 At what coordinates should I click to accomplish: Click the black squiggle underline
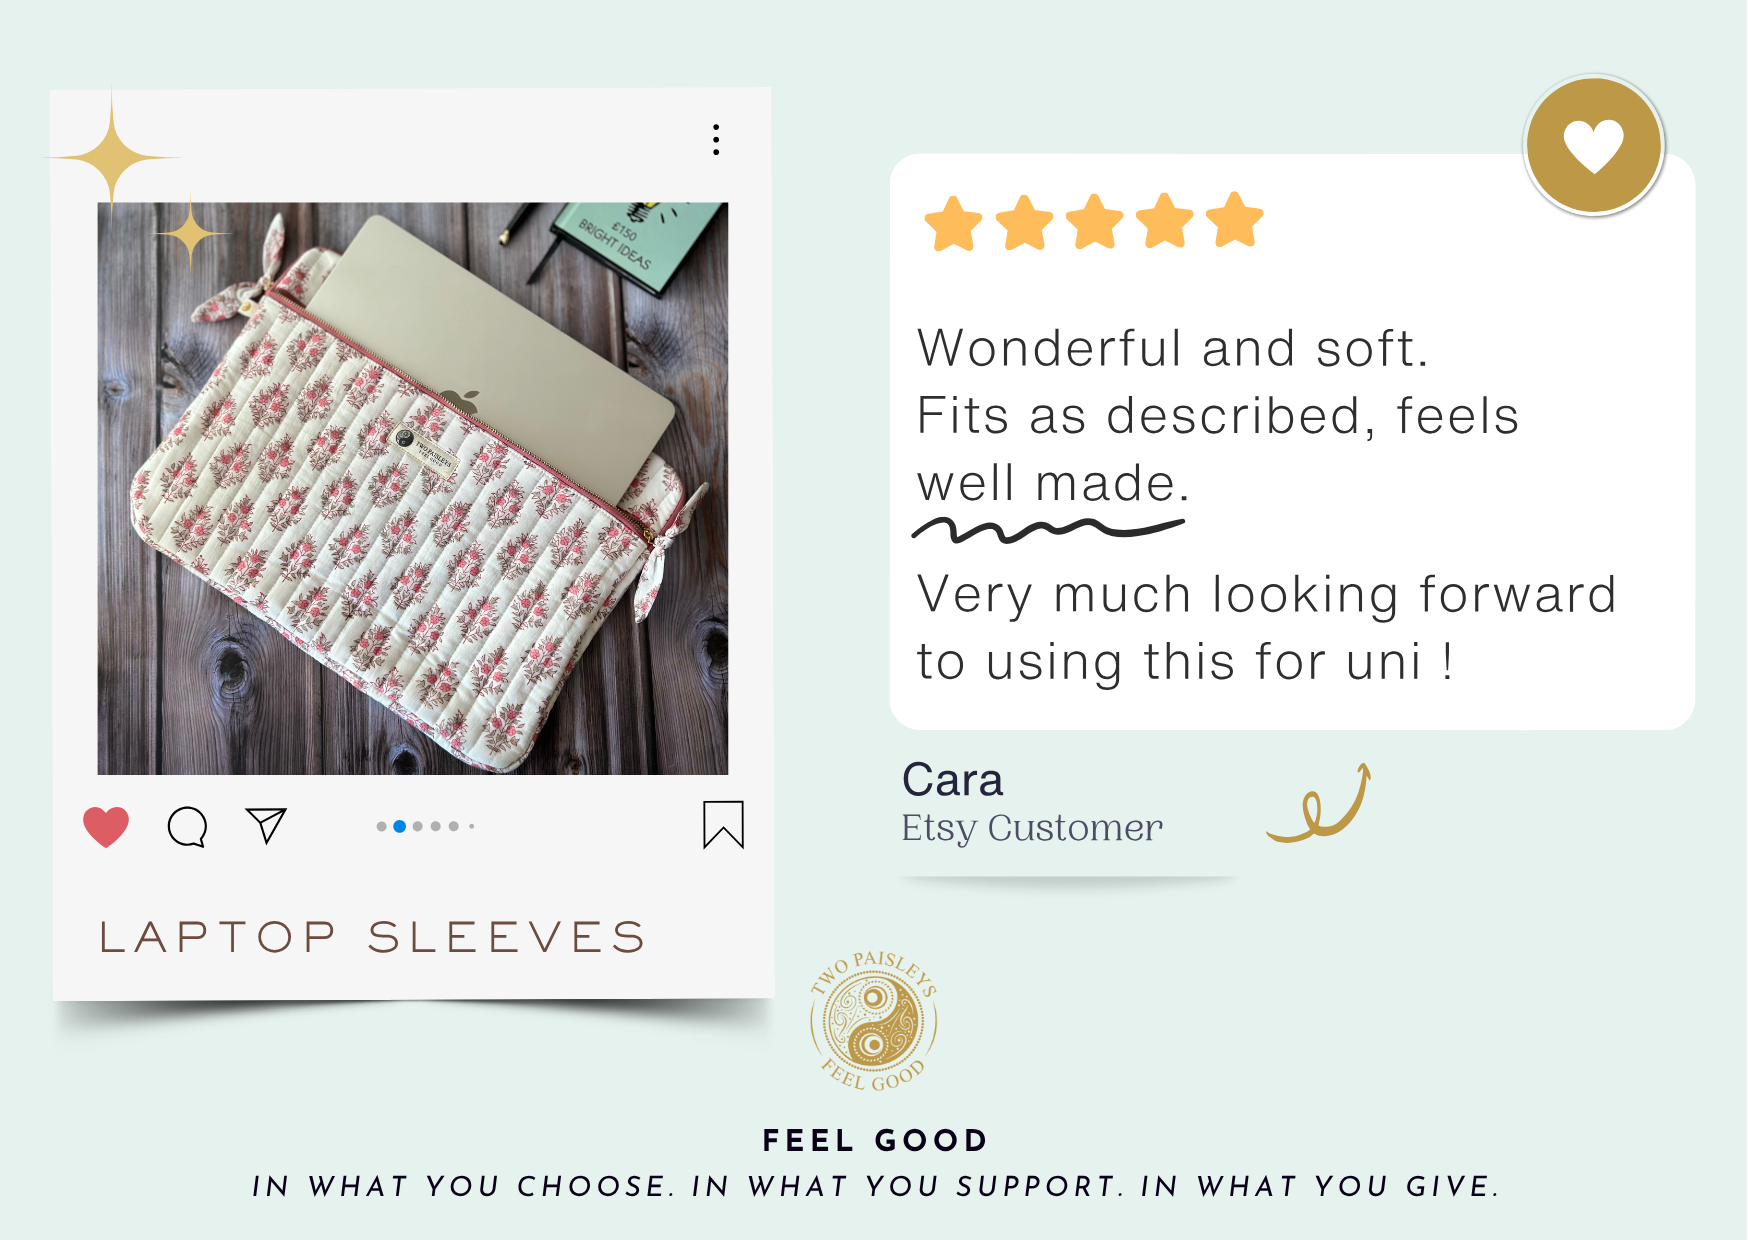pos(1047,529)
